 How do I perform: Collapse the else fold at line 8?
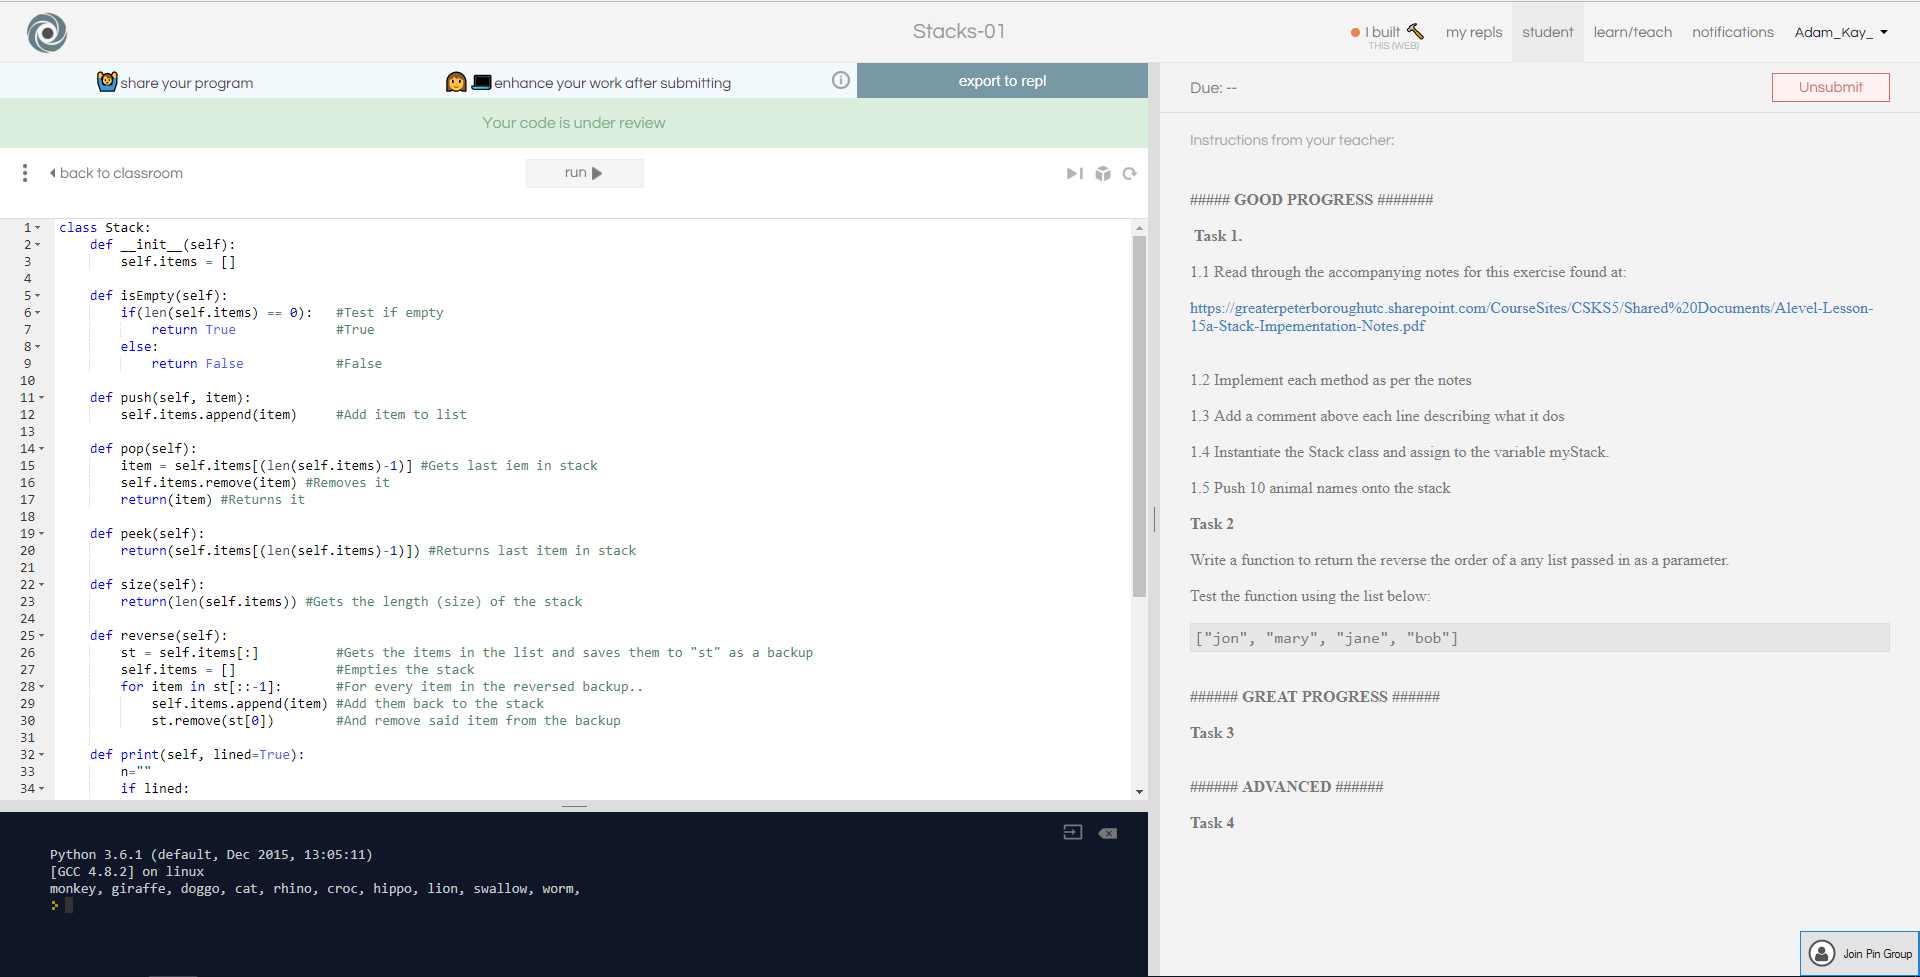click(x=38, y=347)
